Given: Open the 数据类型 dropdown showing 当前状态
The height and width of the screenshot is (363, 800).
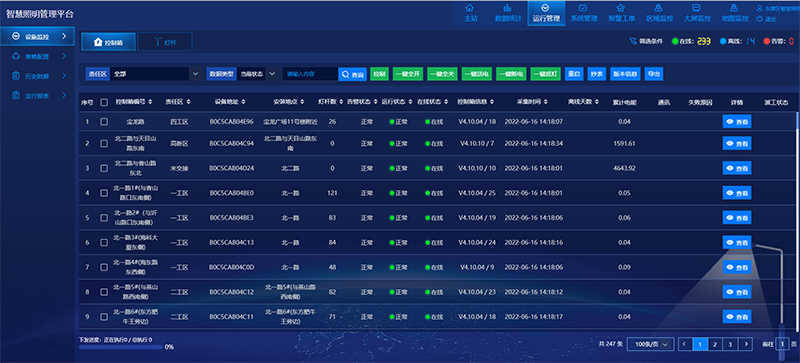Looking at the screenshot, I should pyautogui.click(x=258, y=74).
